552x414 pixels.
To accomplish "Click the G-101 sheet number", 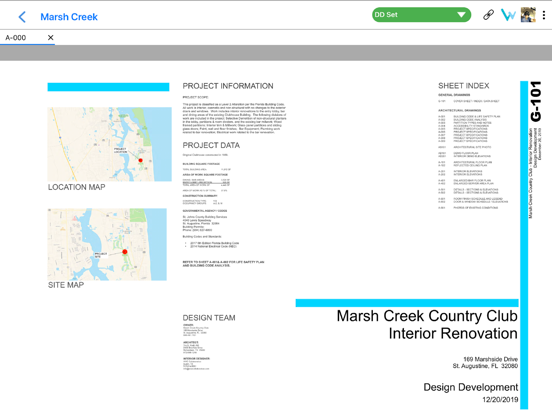I will click(535, 101).
